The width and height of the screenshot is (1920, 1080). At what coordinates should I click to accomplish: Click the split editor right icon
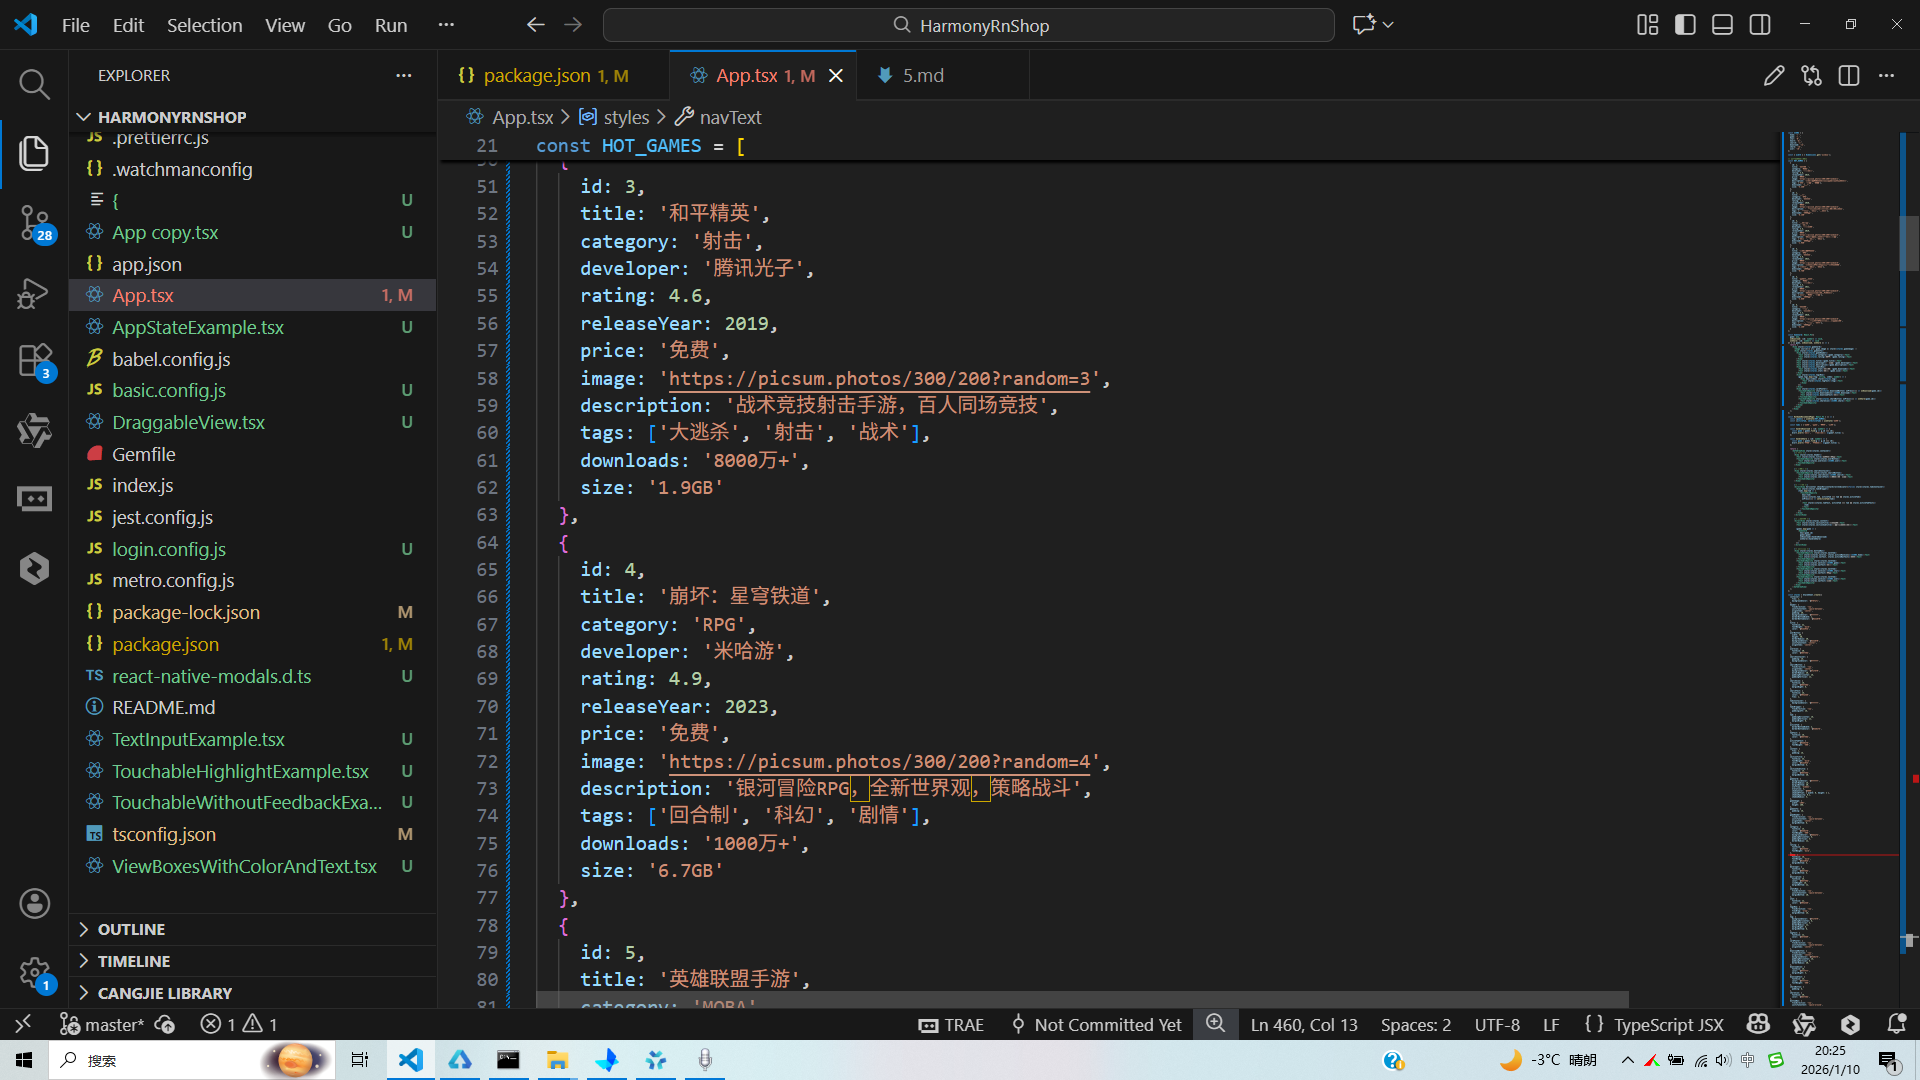(1848, 76)
